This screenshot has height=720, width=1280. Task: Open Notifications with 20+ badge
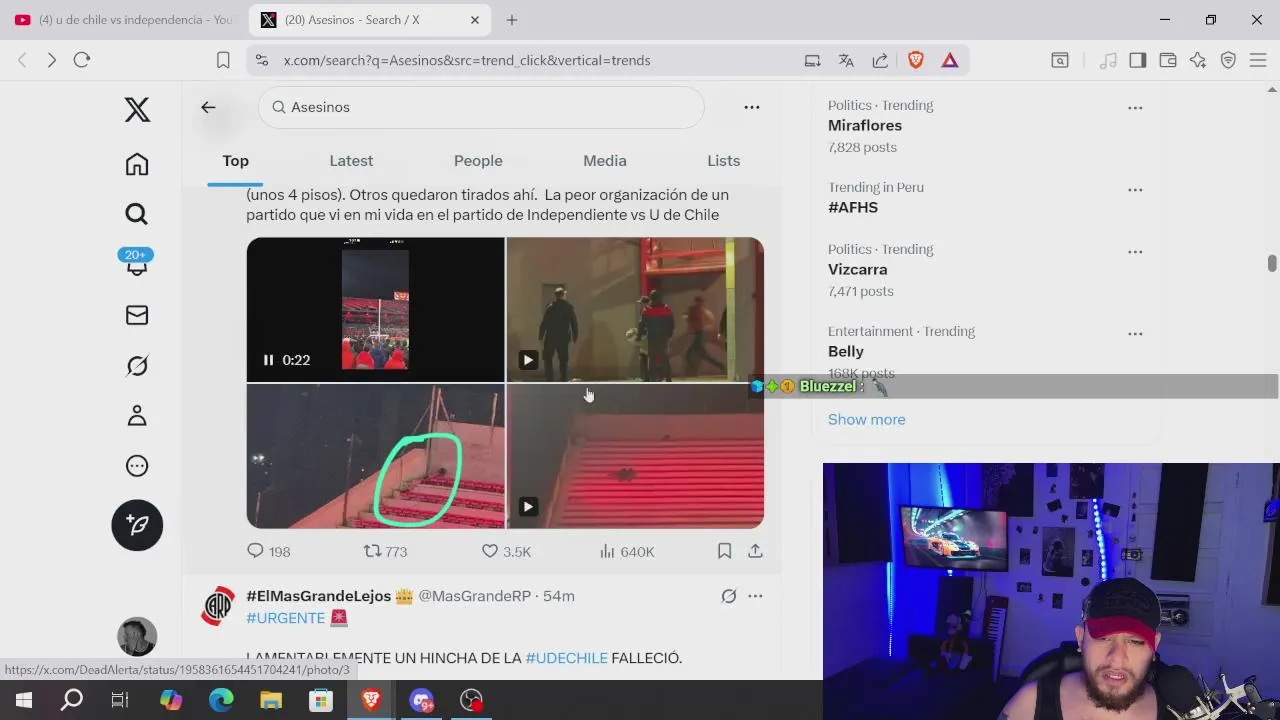tap(137, 264)
